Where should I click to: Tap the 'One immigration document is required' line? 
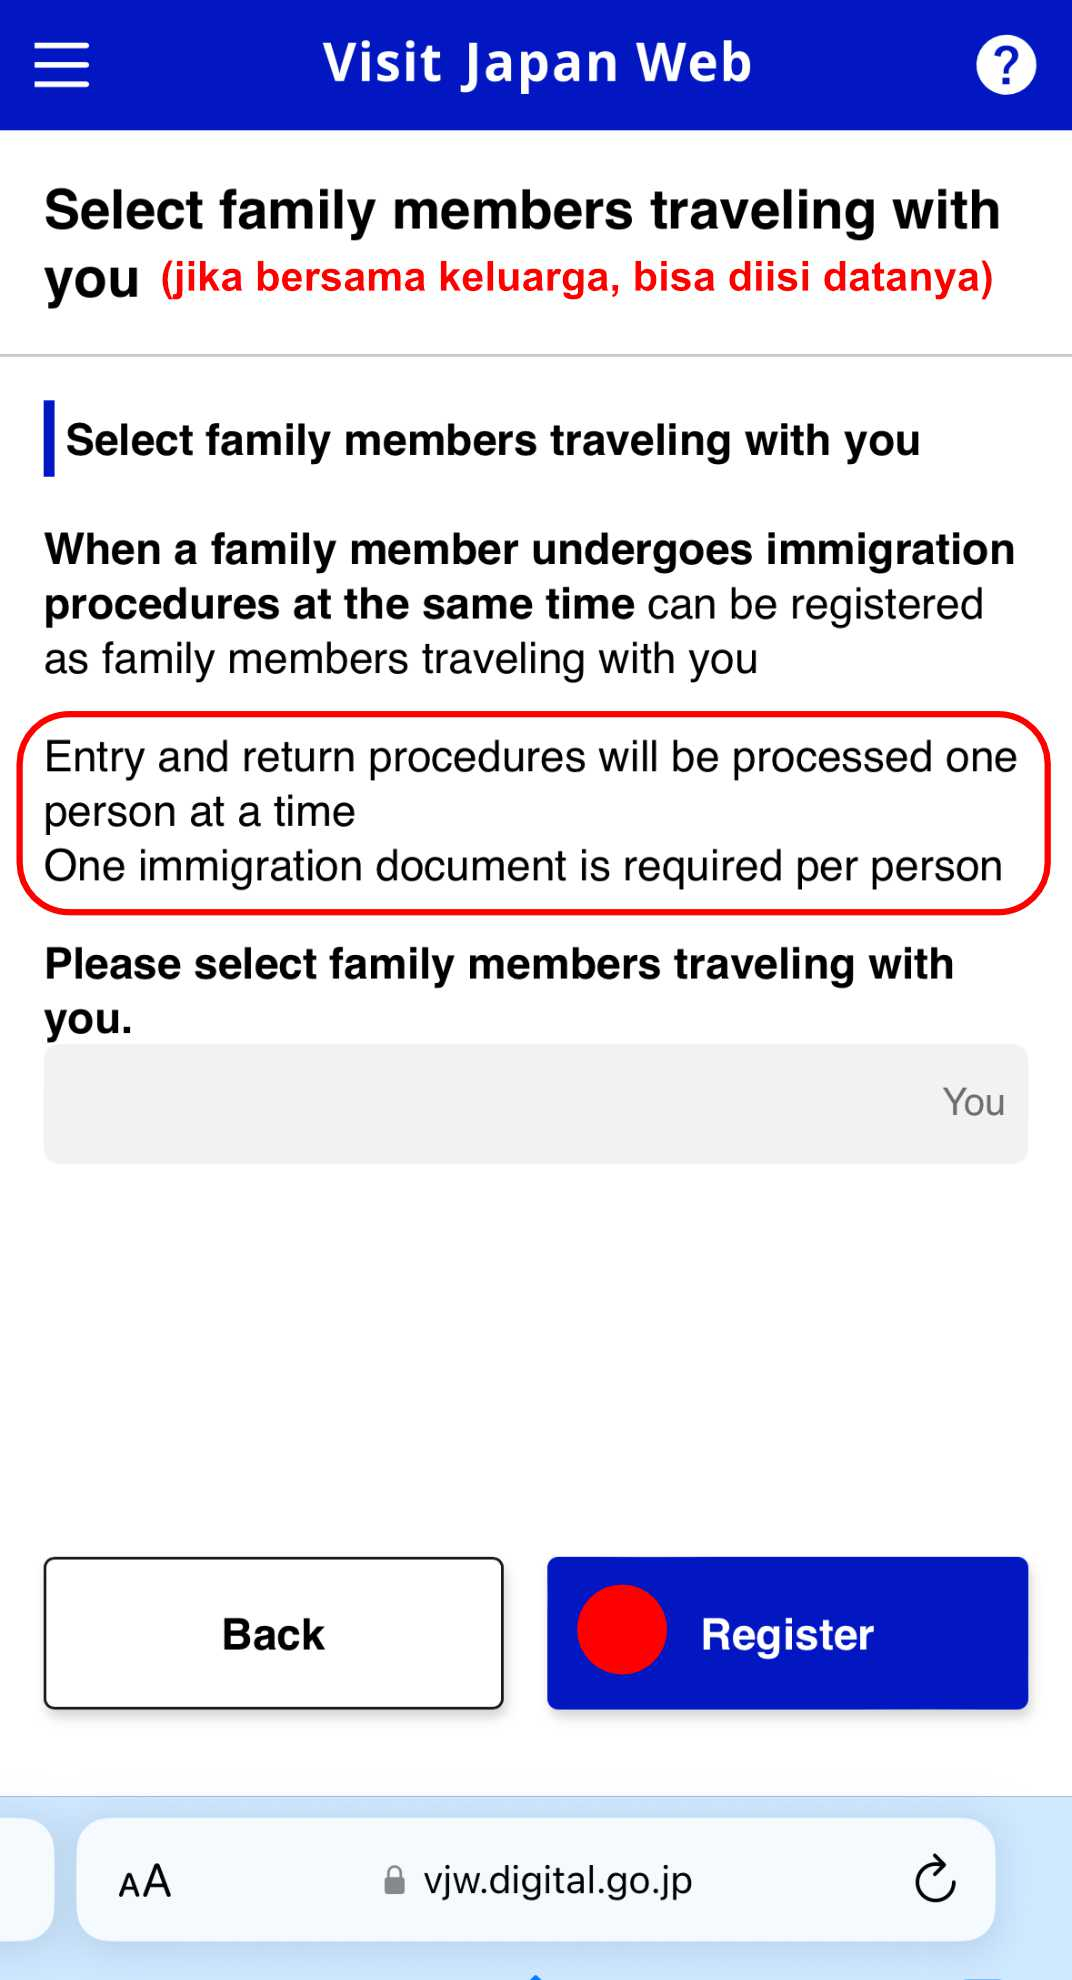(x=523, y=866)
